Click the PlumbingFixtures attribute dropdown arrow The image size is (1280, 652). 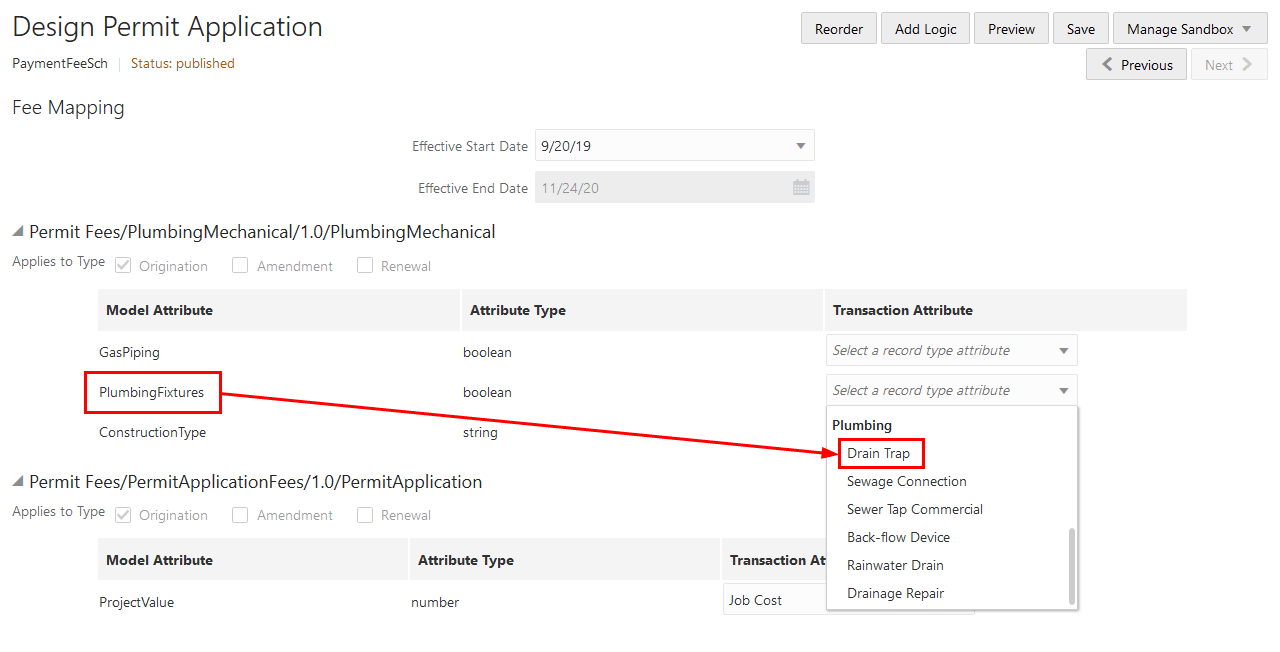(x=1062, y=390)
